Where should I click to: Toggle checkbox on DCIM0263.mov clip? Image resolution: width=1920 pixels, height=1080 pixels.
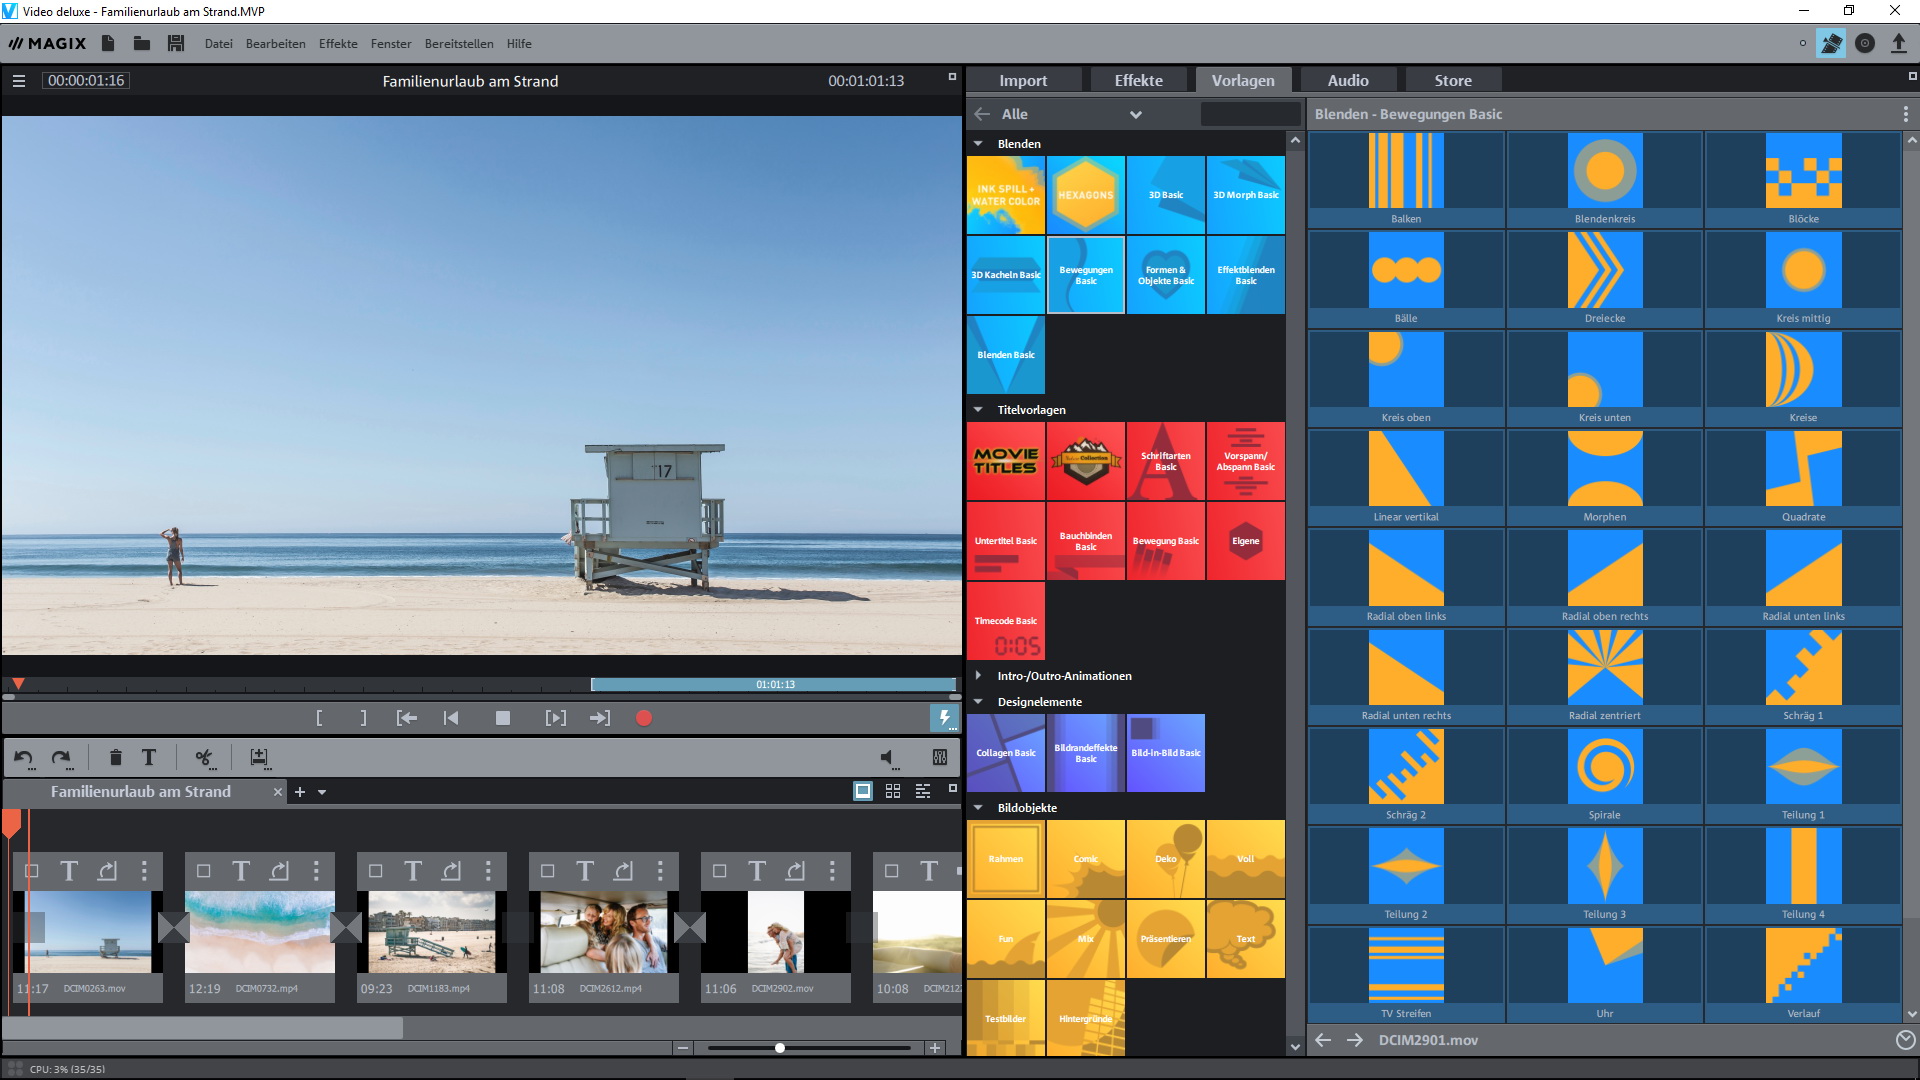31,871
